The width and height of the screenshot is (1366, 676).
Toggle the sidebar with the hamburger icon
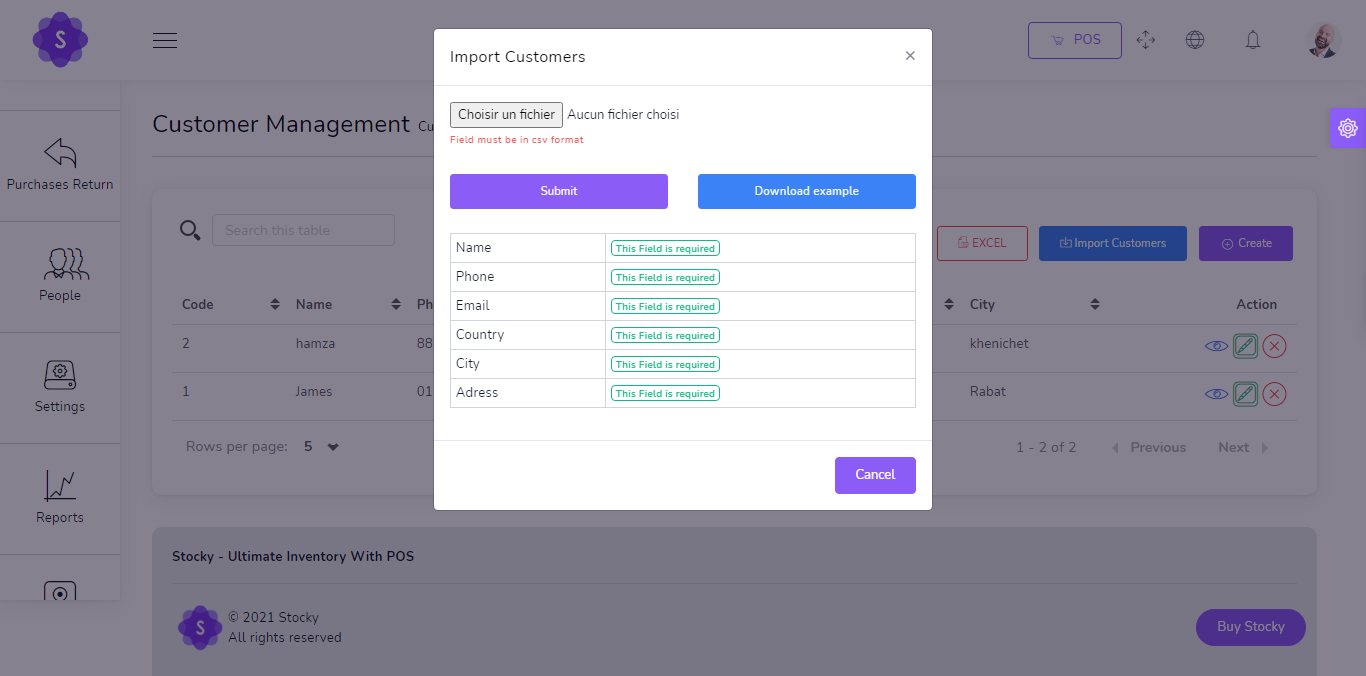[164, 40]
